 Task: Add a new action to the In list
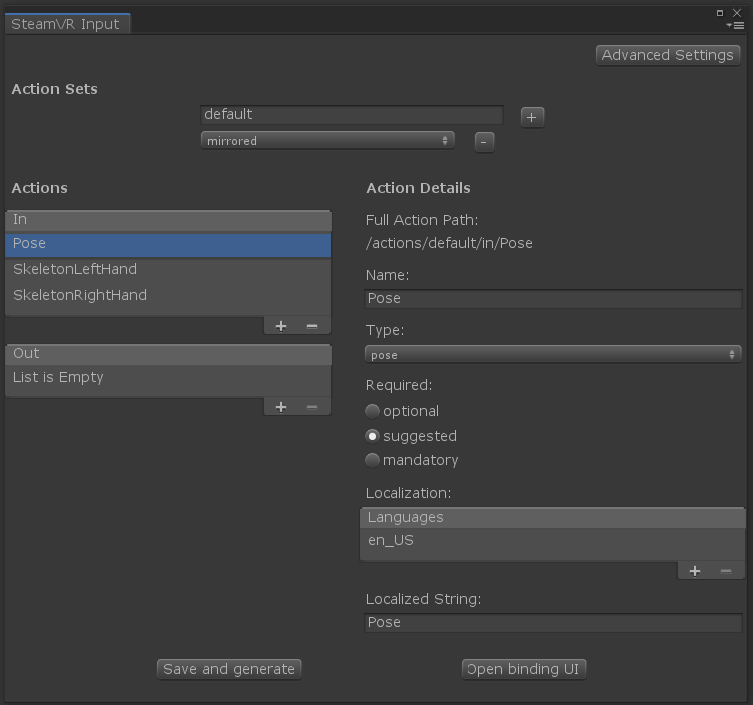[281, 327]
